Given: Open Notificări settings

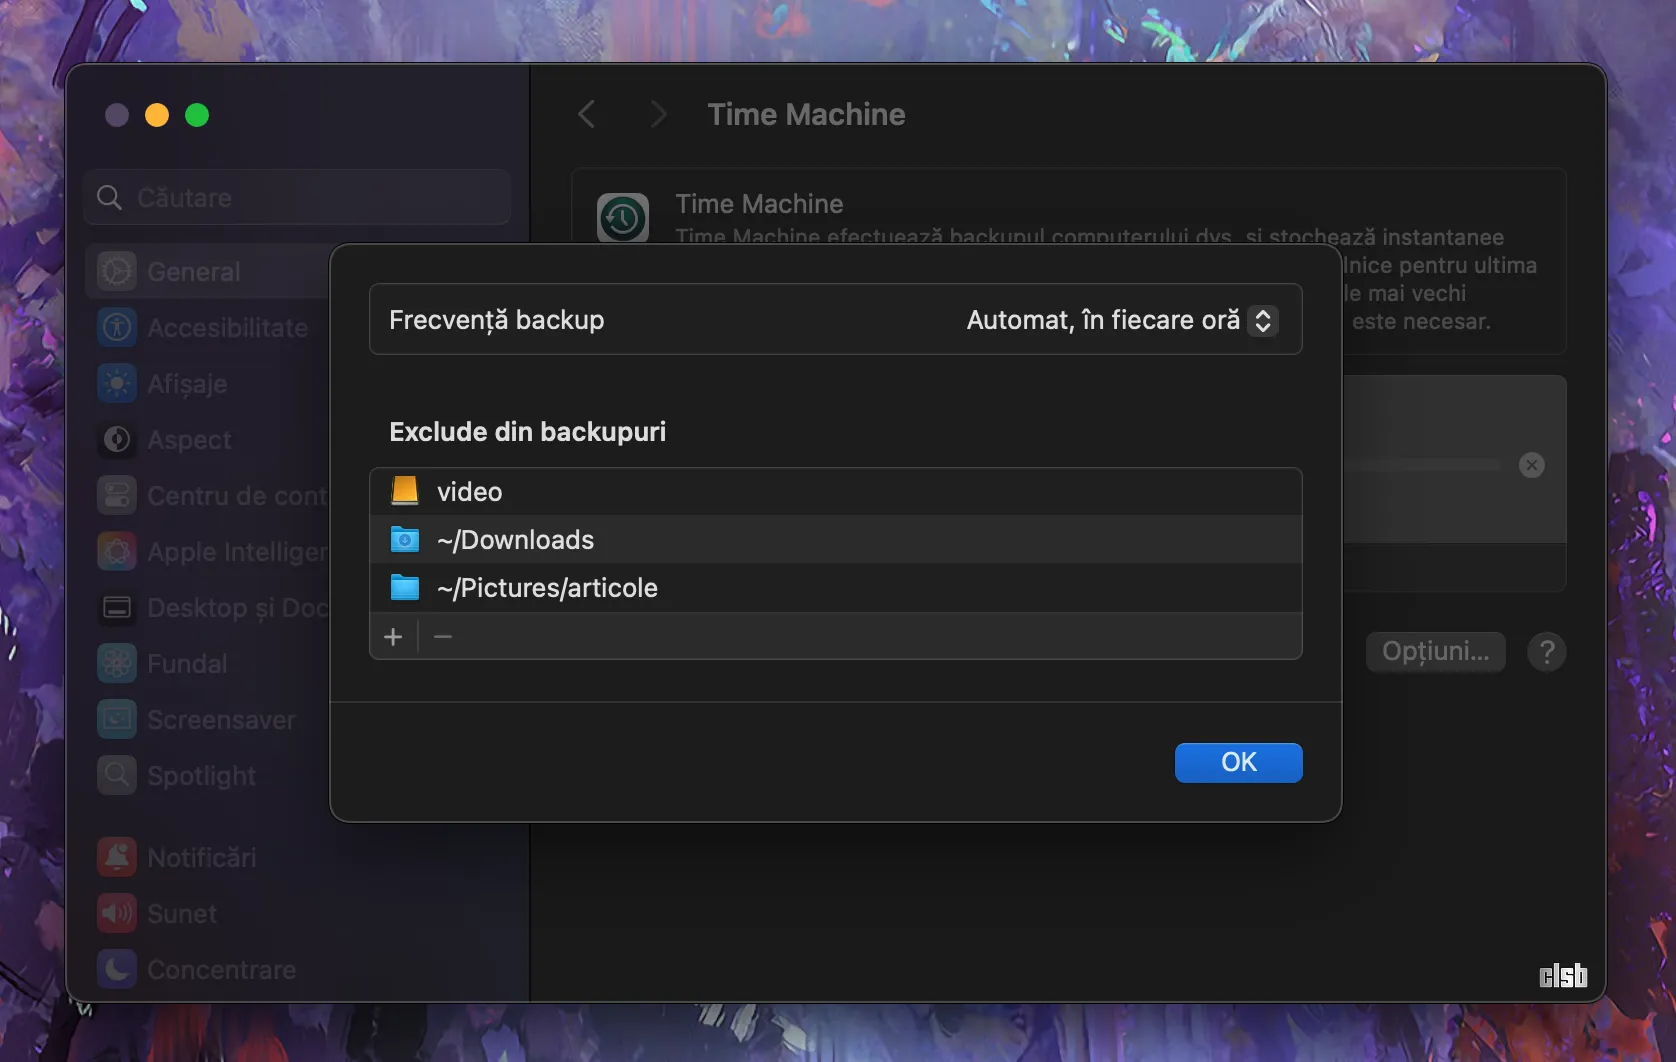Looking at the screenshot, I should pyautogui.click(x=298, y=857).
